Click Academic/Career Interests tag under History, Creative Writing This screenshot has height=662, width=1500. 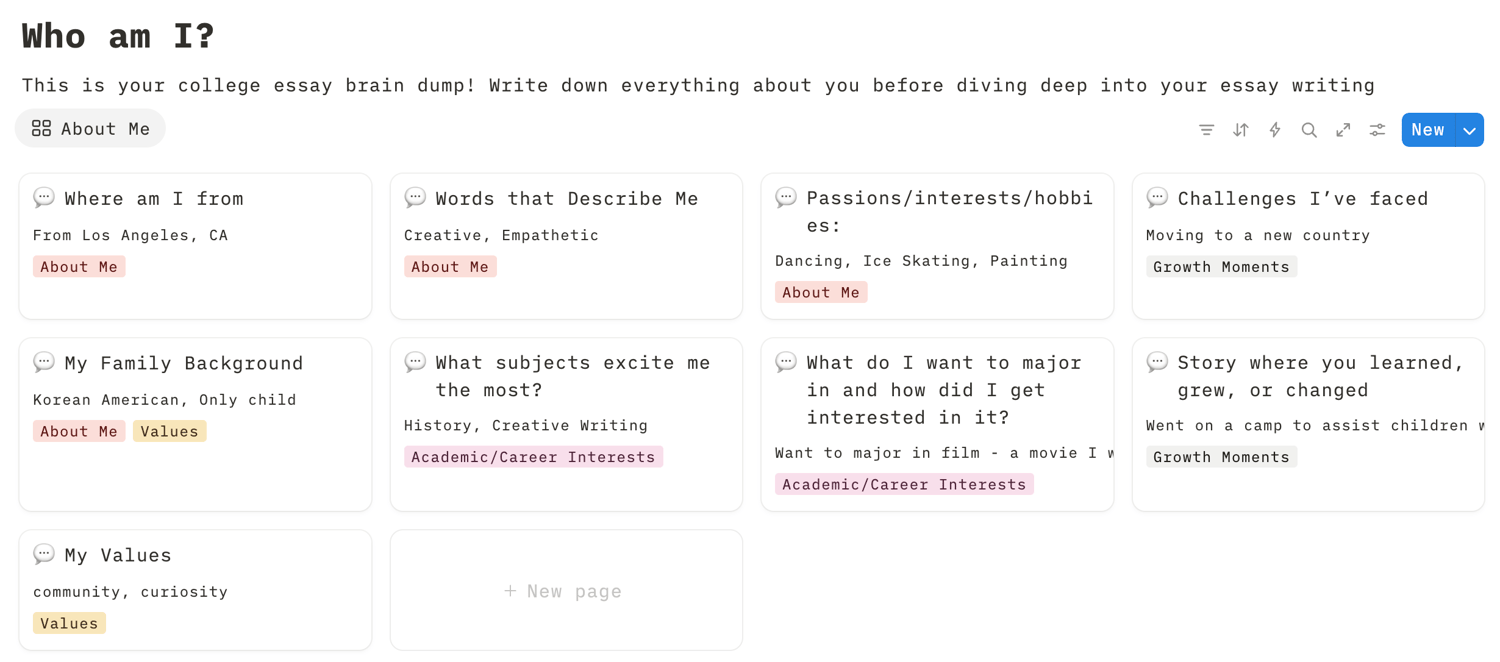coord(533,457)
